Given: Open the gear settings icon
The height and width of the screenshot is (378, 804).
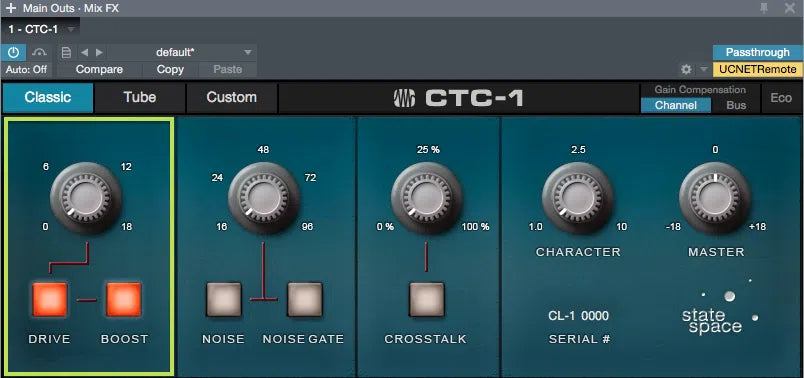Looking at the screenshot, I should coord(686,69).
